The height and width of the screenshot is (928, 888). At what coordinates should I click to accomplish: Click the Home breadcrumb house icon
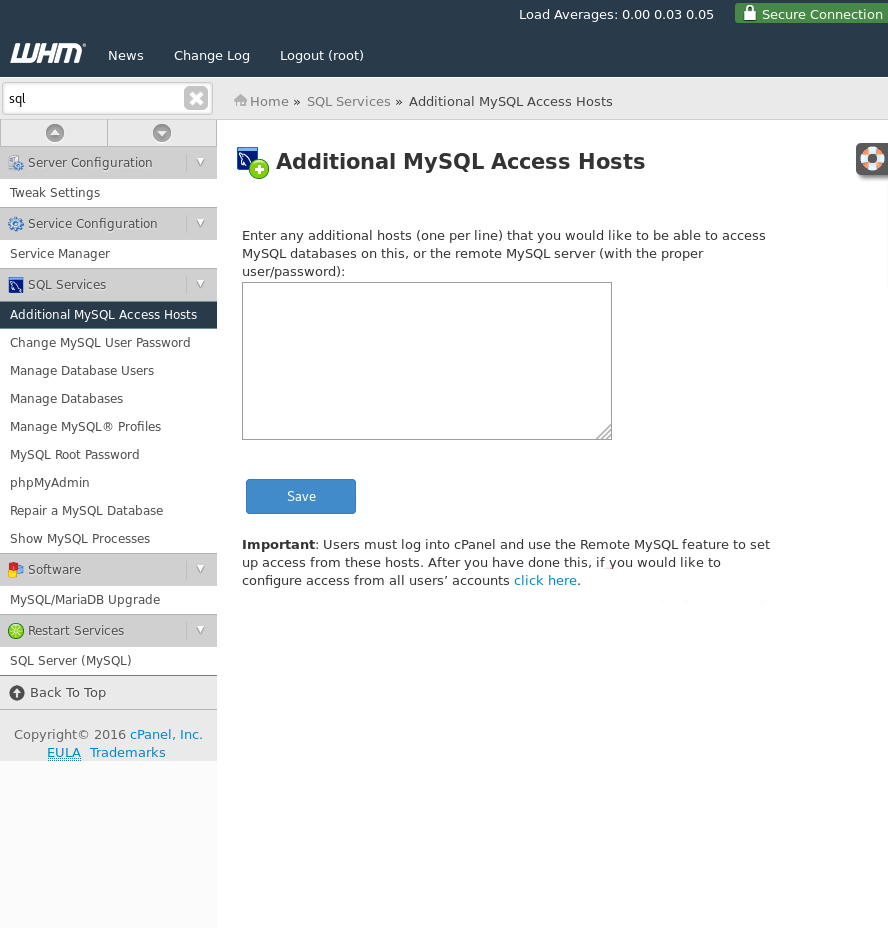[x=240, y=101]
